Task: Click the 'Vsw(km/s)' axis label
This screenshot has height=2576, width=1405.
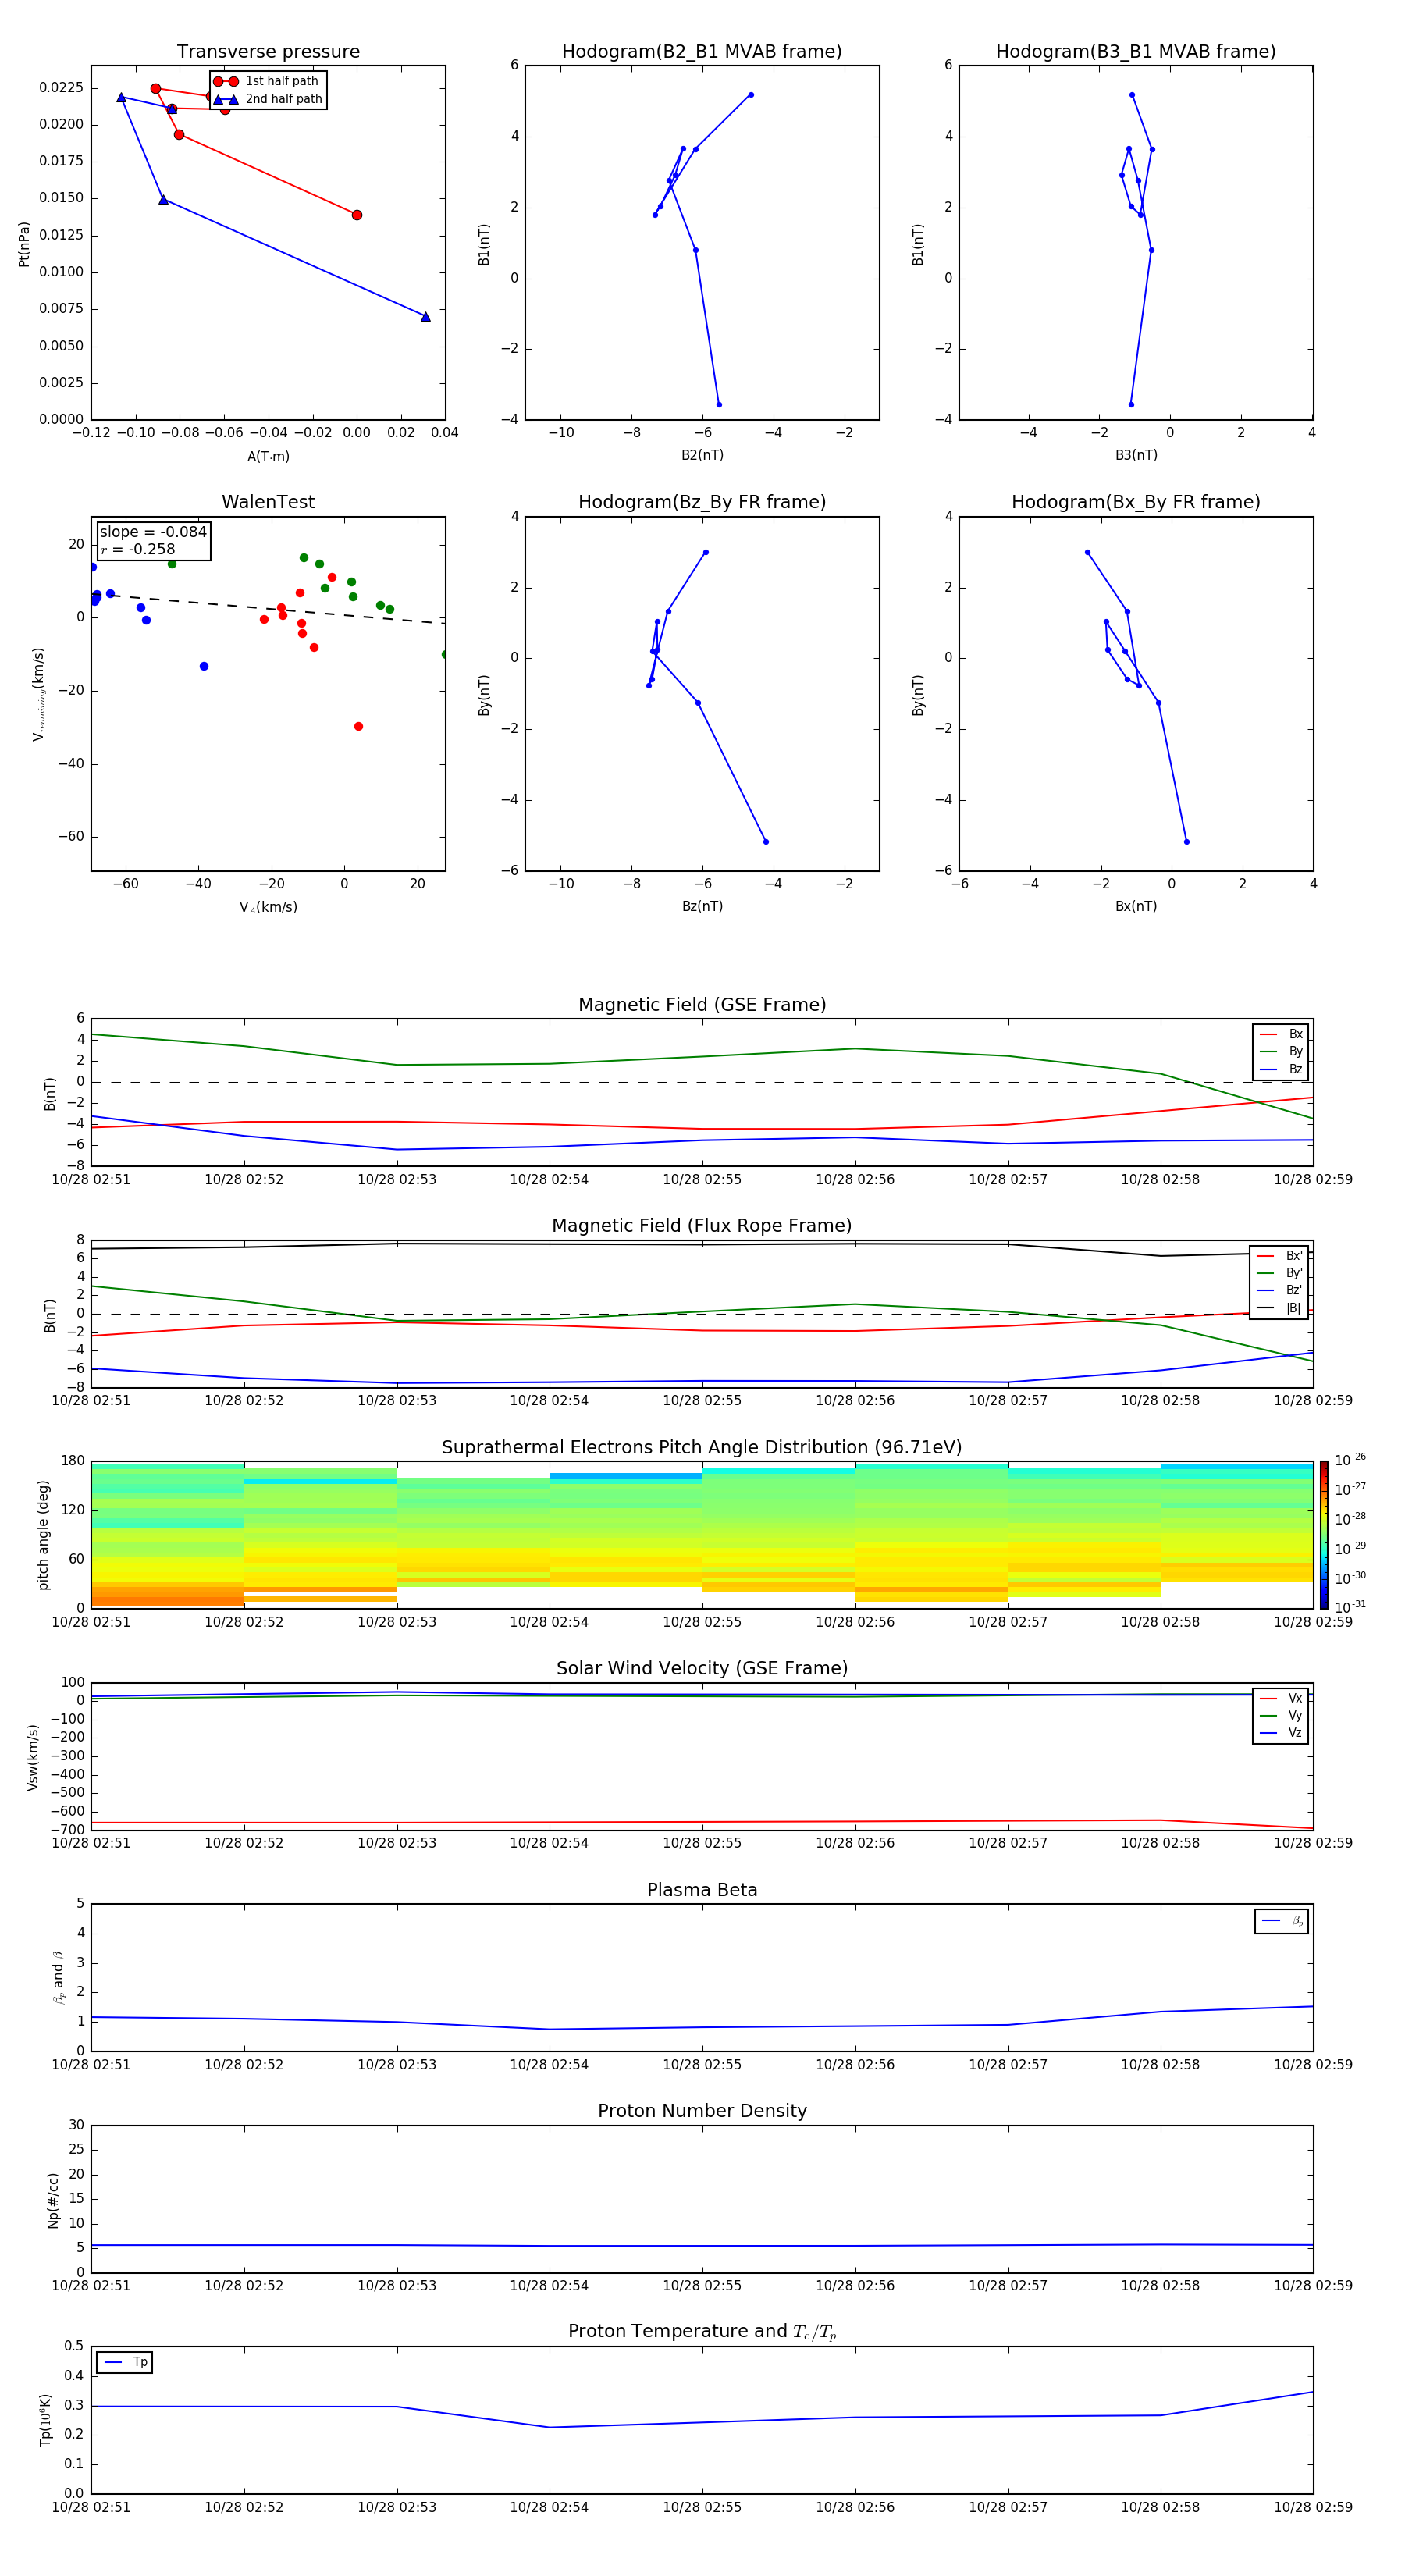Action: 33,1757
